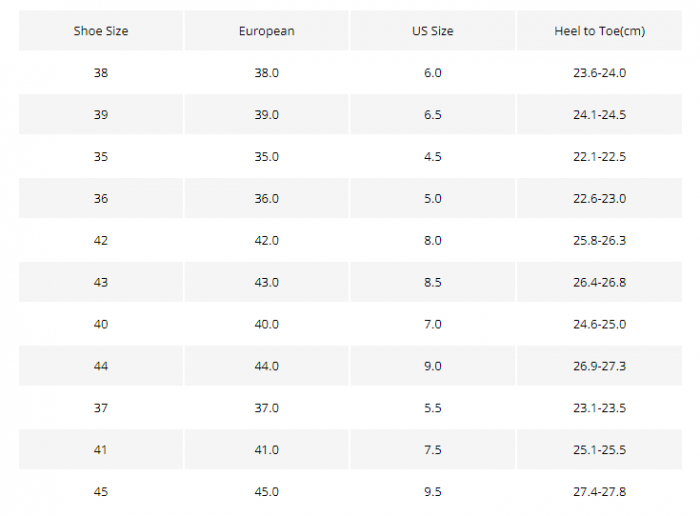Click the European 41.0 cell
Viewport: 700px width, 516px height.
pyautogui.click(x=266, y=450)
